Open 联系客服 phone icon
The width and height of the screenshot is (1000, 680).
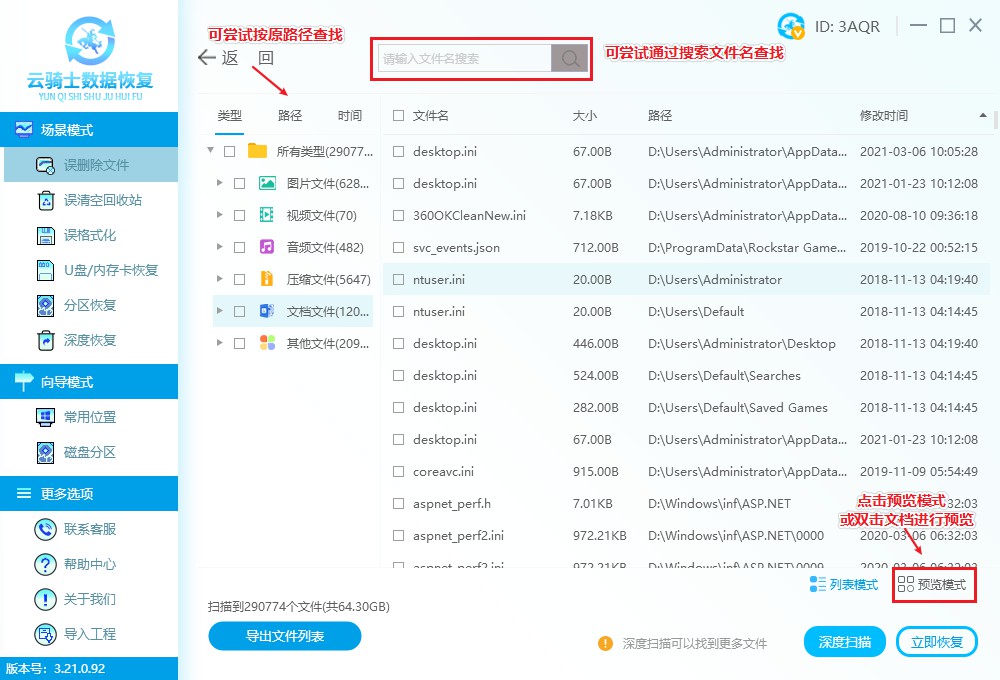point(45,529)
